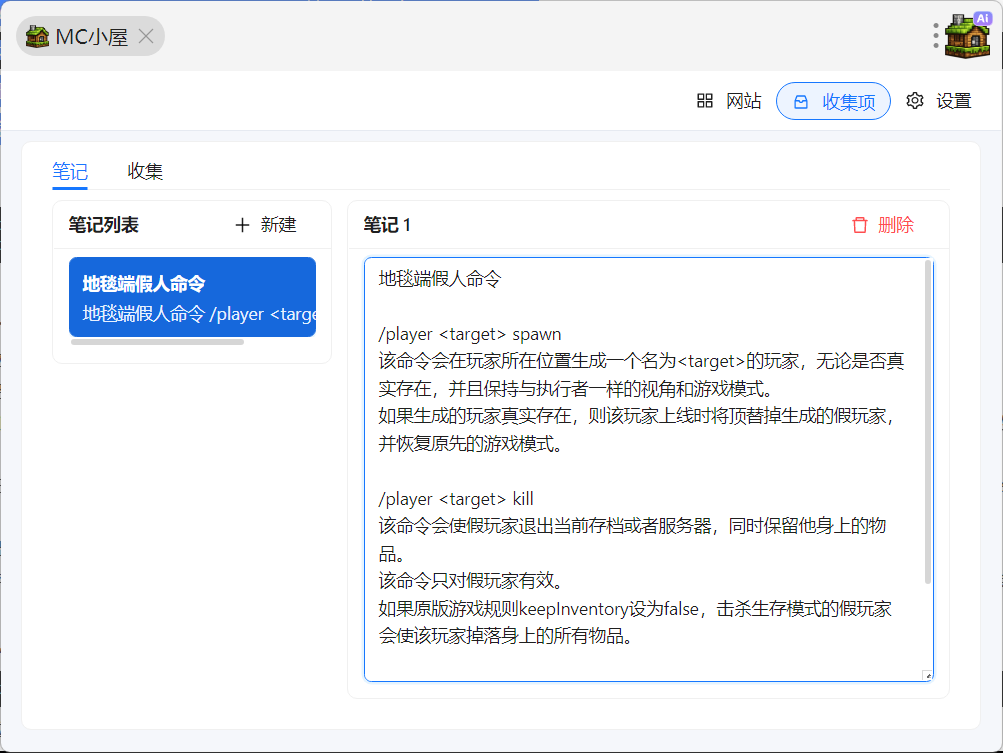Click the house icon in MC小屋 tab
Image resolution: width=1003 pixels, height=753 pixels.
point(37,37)
